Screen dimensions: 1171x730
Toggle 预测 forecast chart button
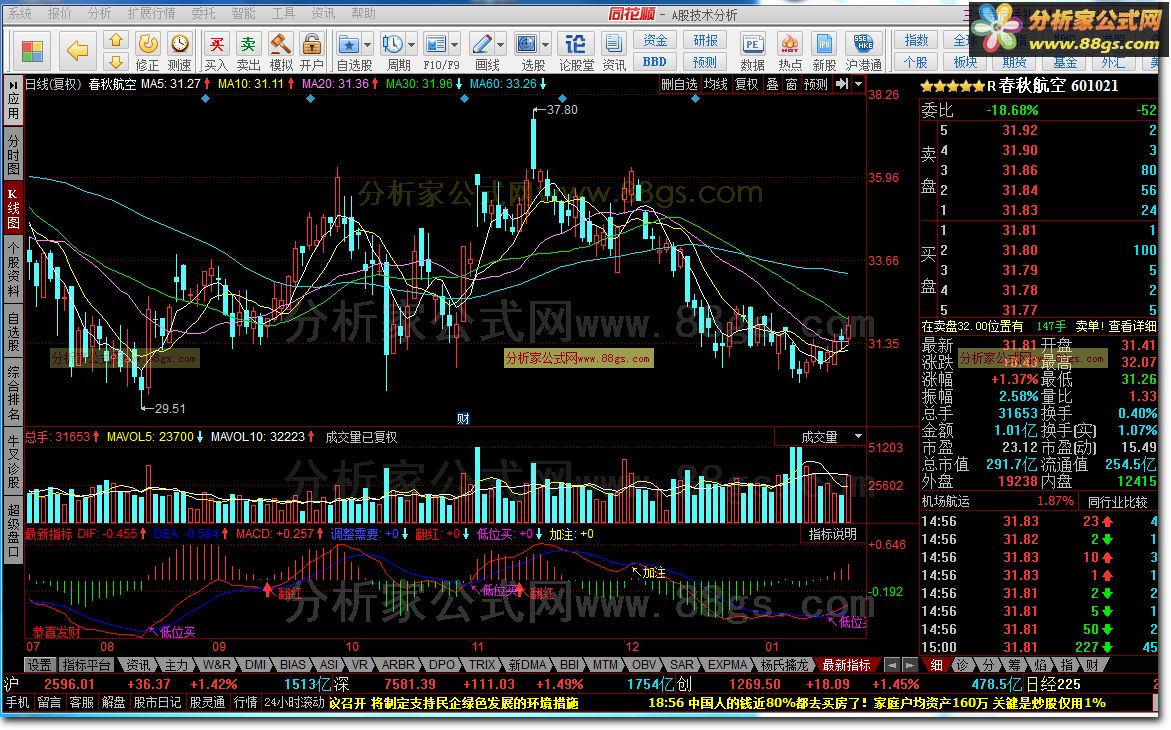pyautogui.click(x=816, y=84)
